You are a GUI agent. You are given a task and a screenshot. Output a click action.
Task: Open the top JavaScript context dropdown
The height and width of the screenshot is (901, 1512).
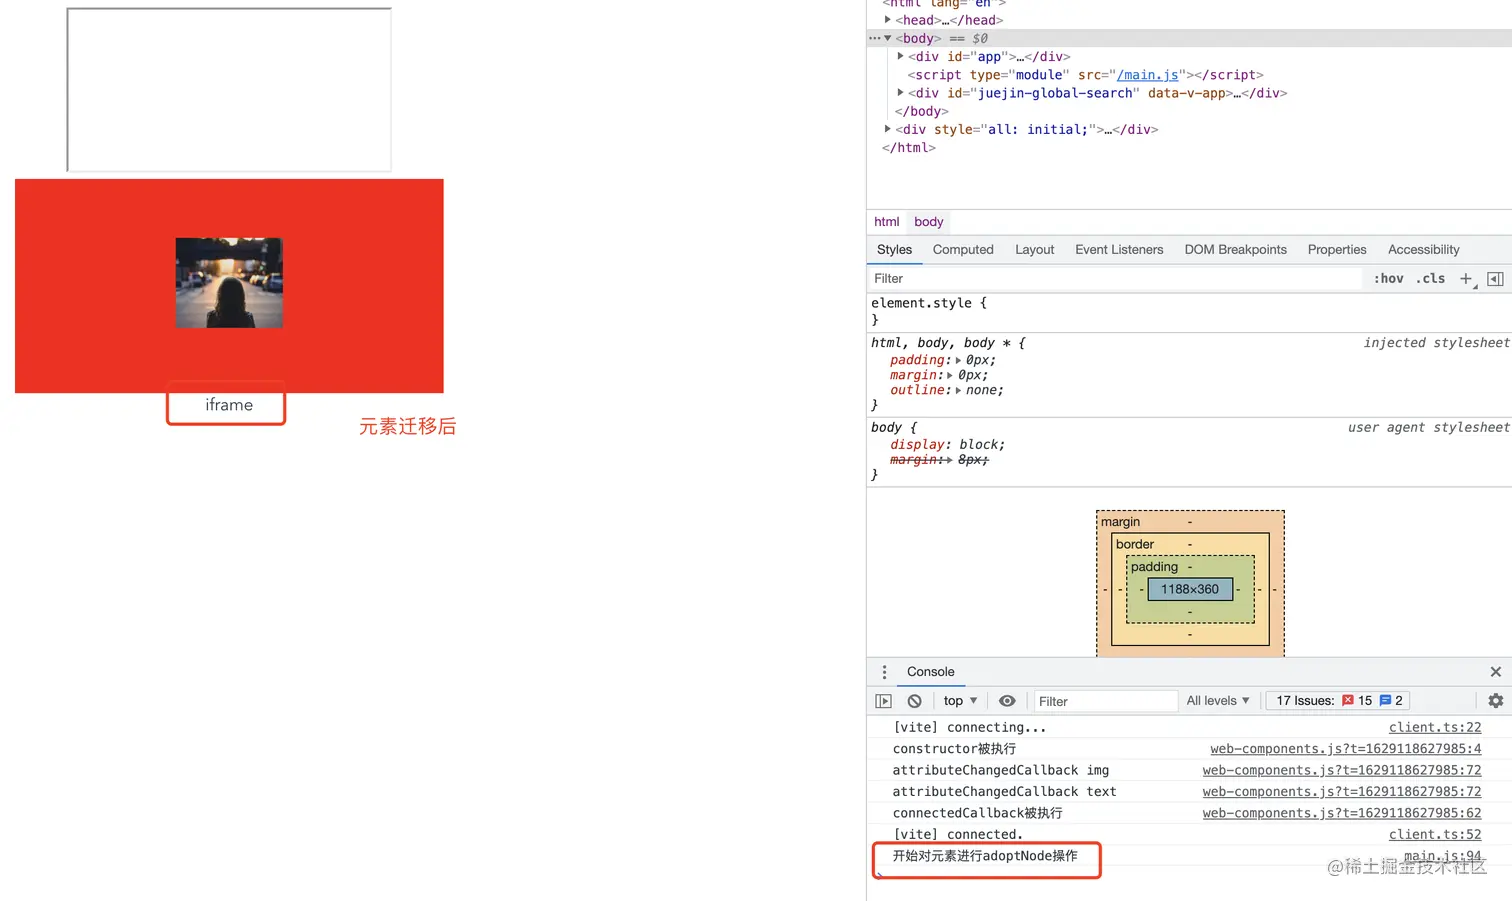[960, 701]
